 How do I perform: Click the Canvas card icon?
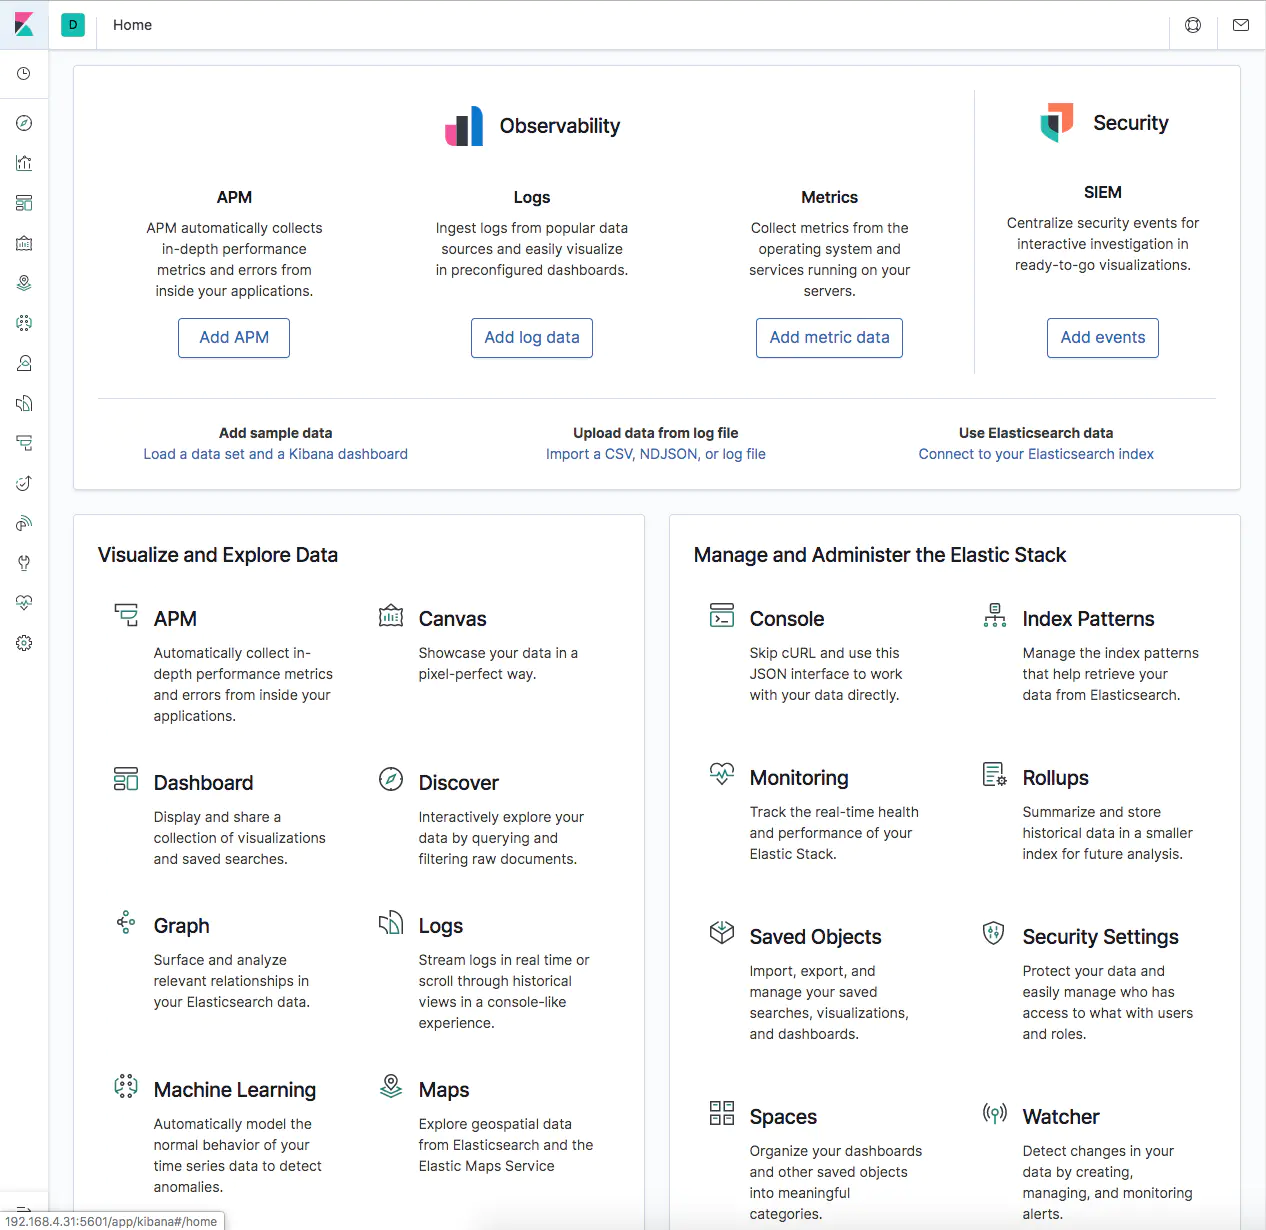pyautogui.click(x=391, y=615)
